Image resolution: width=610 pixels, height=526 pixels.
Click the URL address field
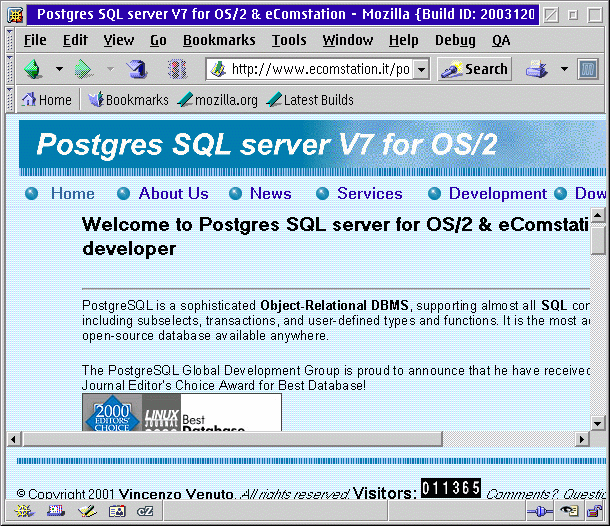pos(320,69)
